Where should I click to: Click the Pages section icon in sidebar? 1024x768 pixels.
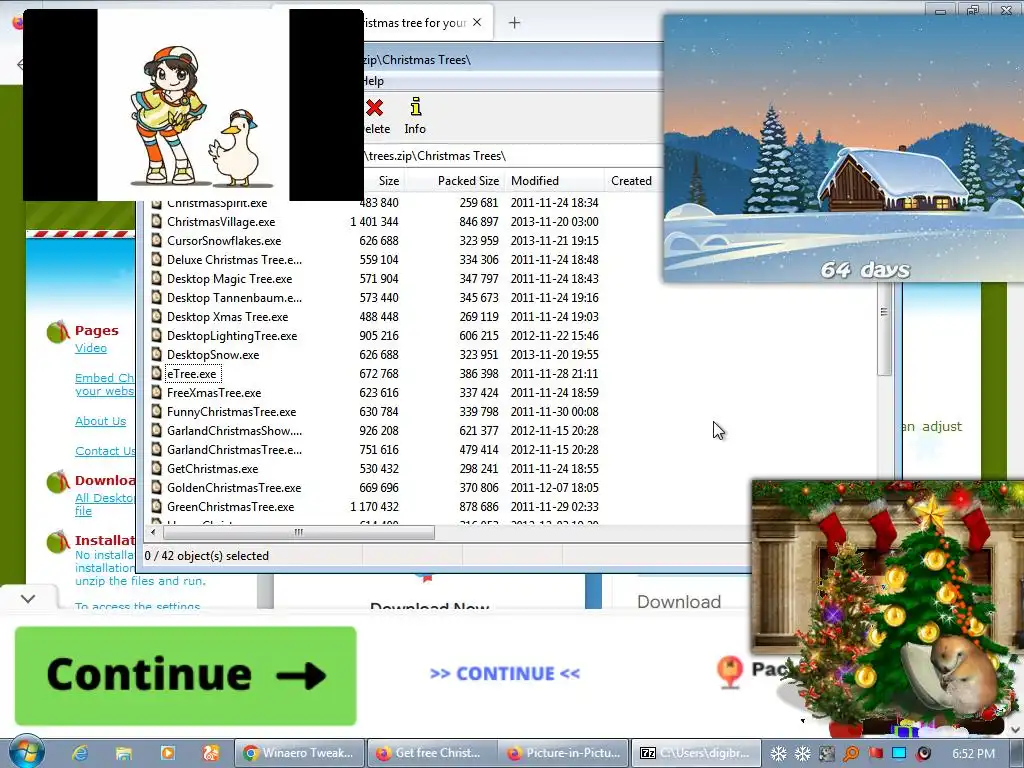58,332
